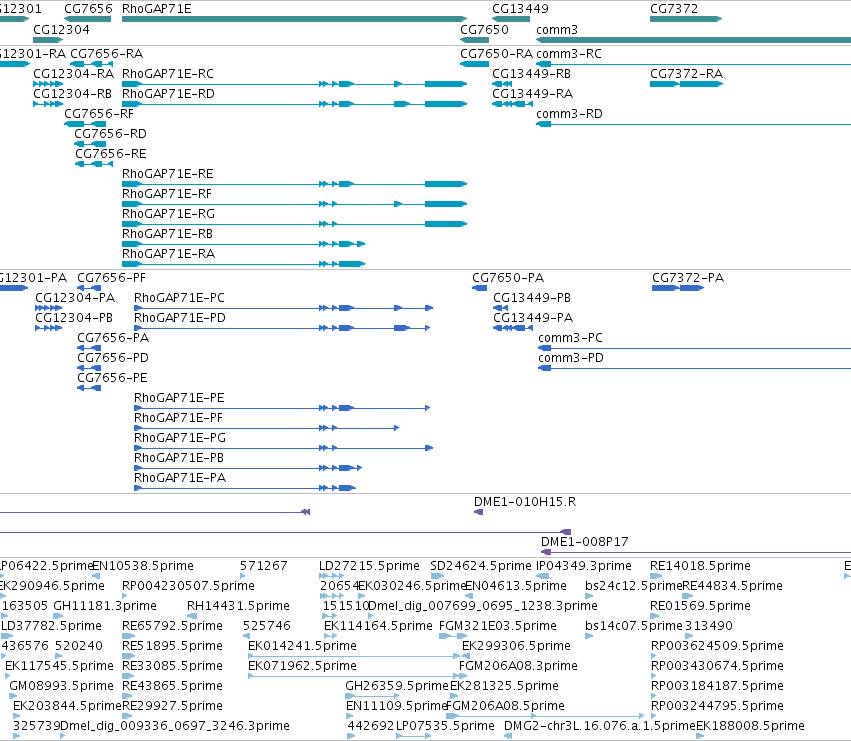
Task: Click protein comm3-PC
Action: (x=695, y=348)
